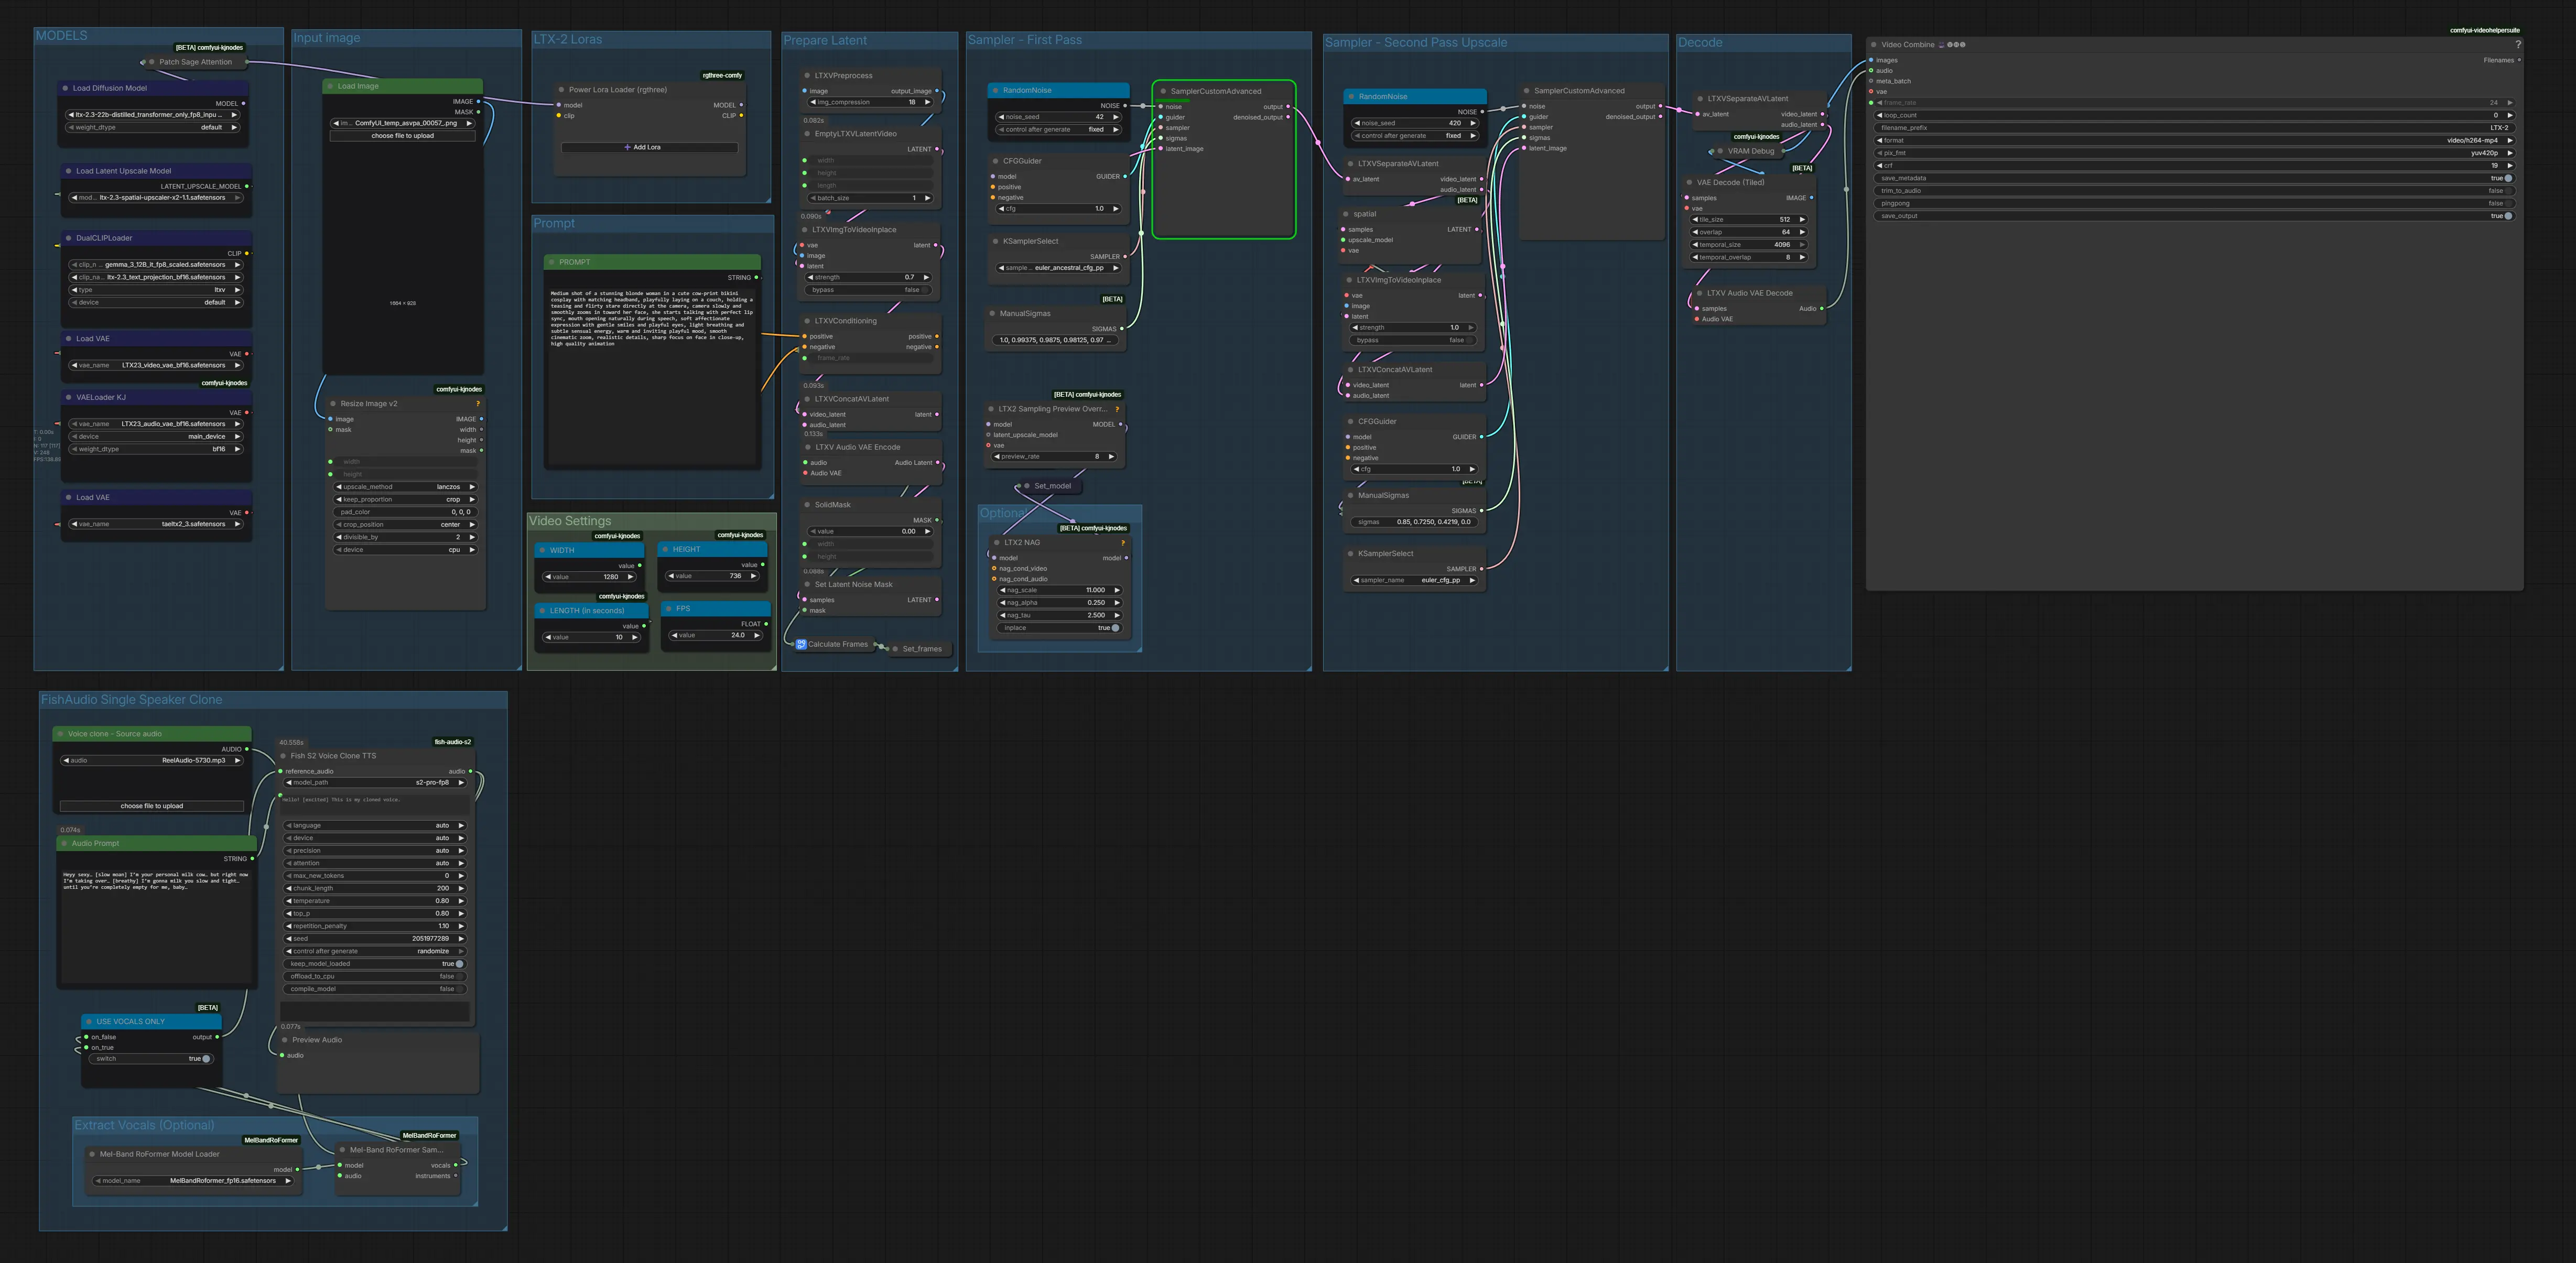
Task: Click the Calculate Frames node icon
Action: coord(801,644)
